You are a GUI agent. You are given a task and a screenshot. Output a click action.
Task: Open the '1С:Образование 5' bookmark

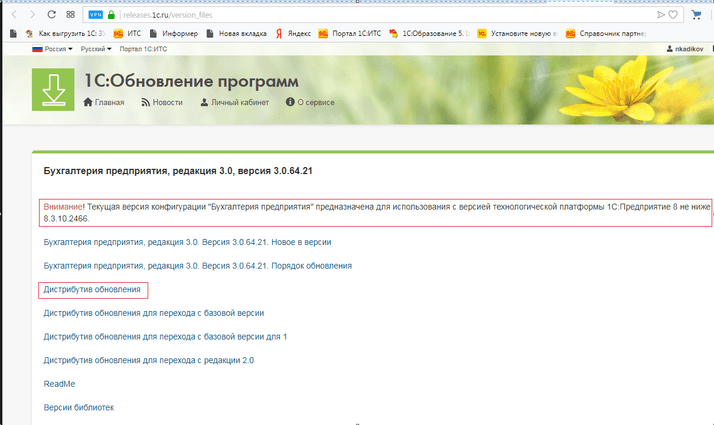point(429,33)
